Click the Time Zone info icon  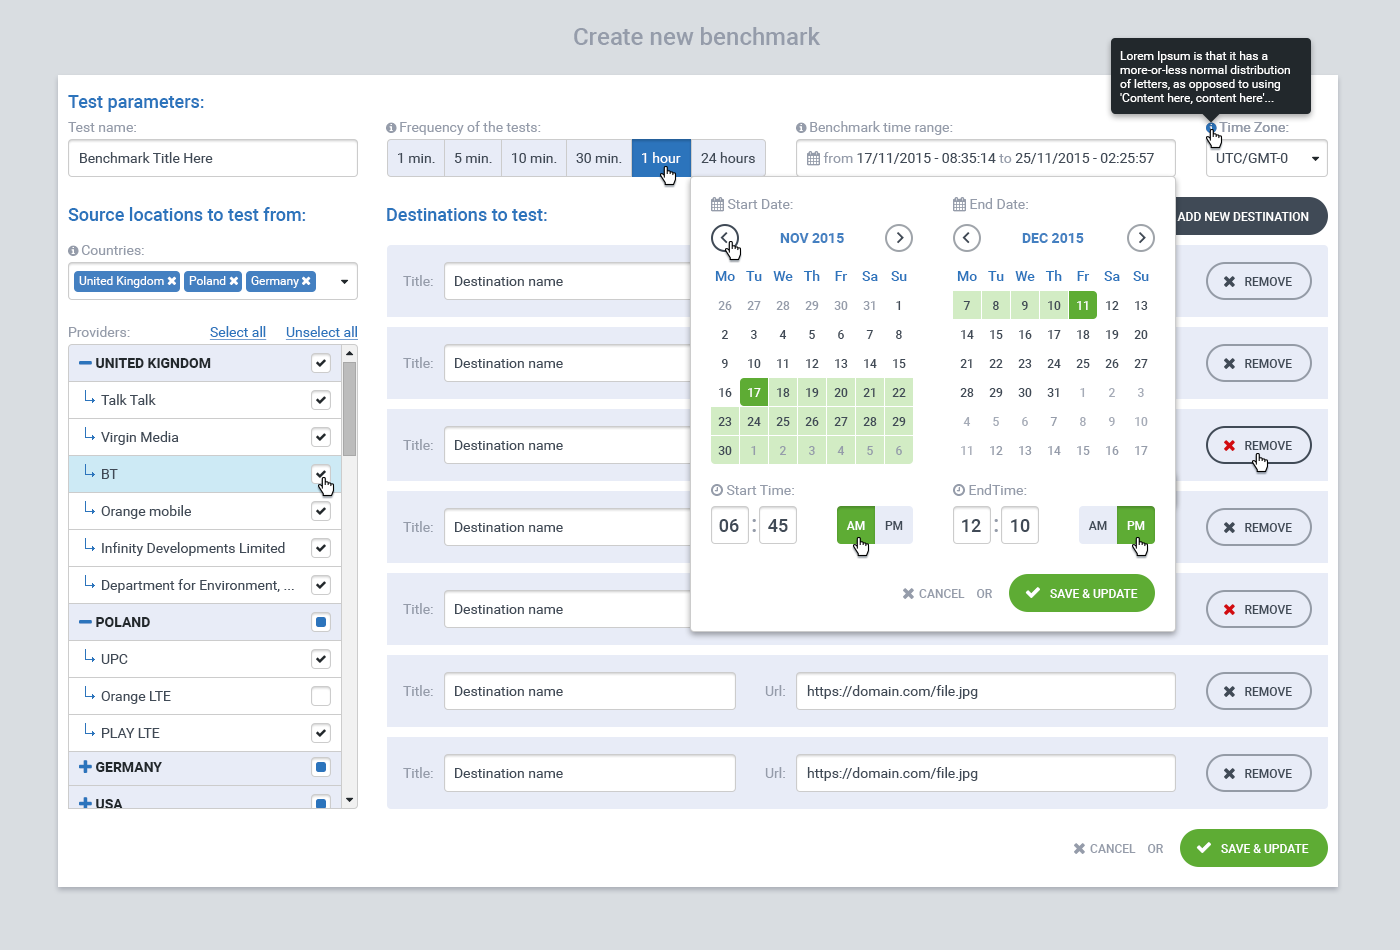1211,128
